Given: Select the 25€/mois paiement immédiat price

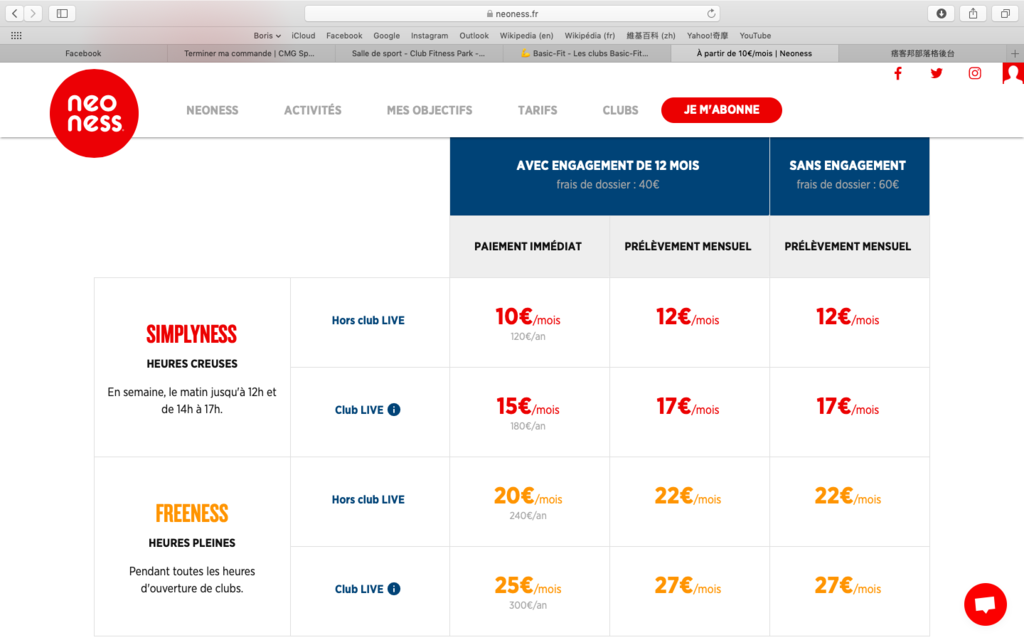Looking at the screenshot, I should (528, 586).
